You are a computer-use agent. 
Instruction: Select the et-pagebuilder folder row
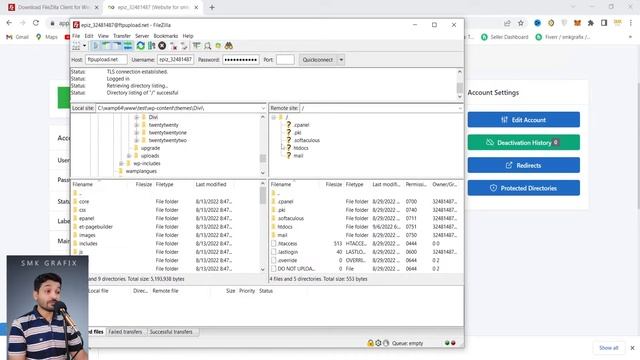click(165, 227)
